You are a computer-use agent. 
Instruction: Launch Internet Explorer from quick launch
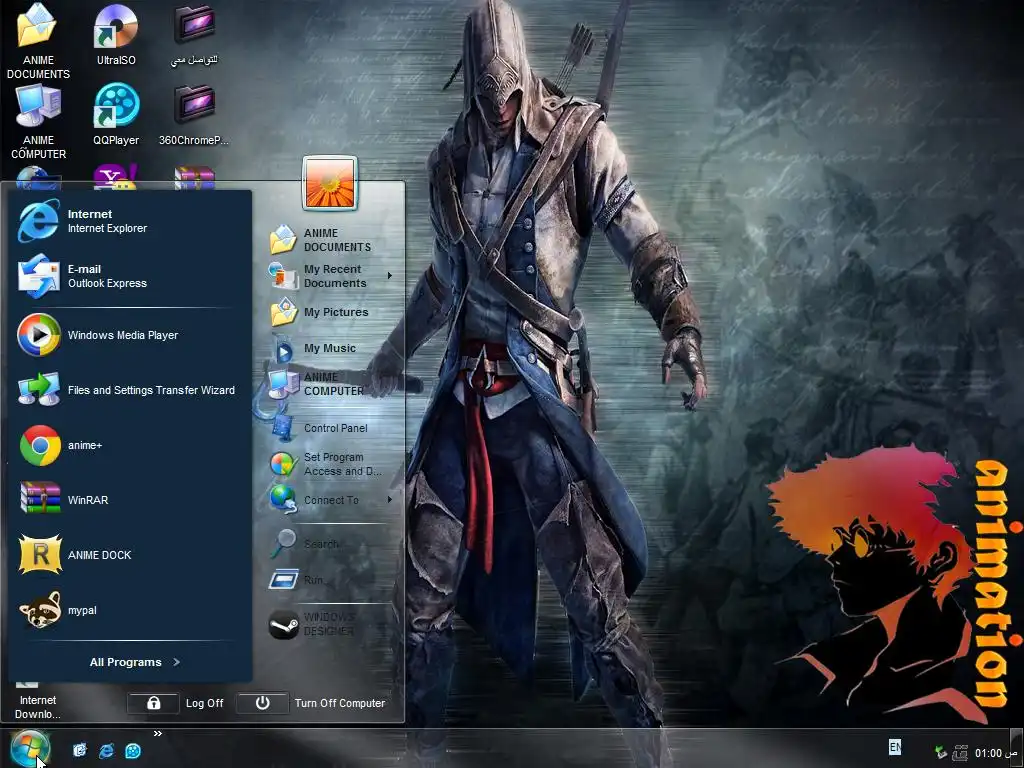click(x=106, y=750)
